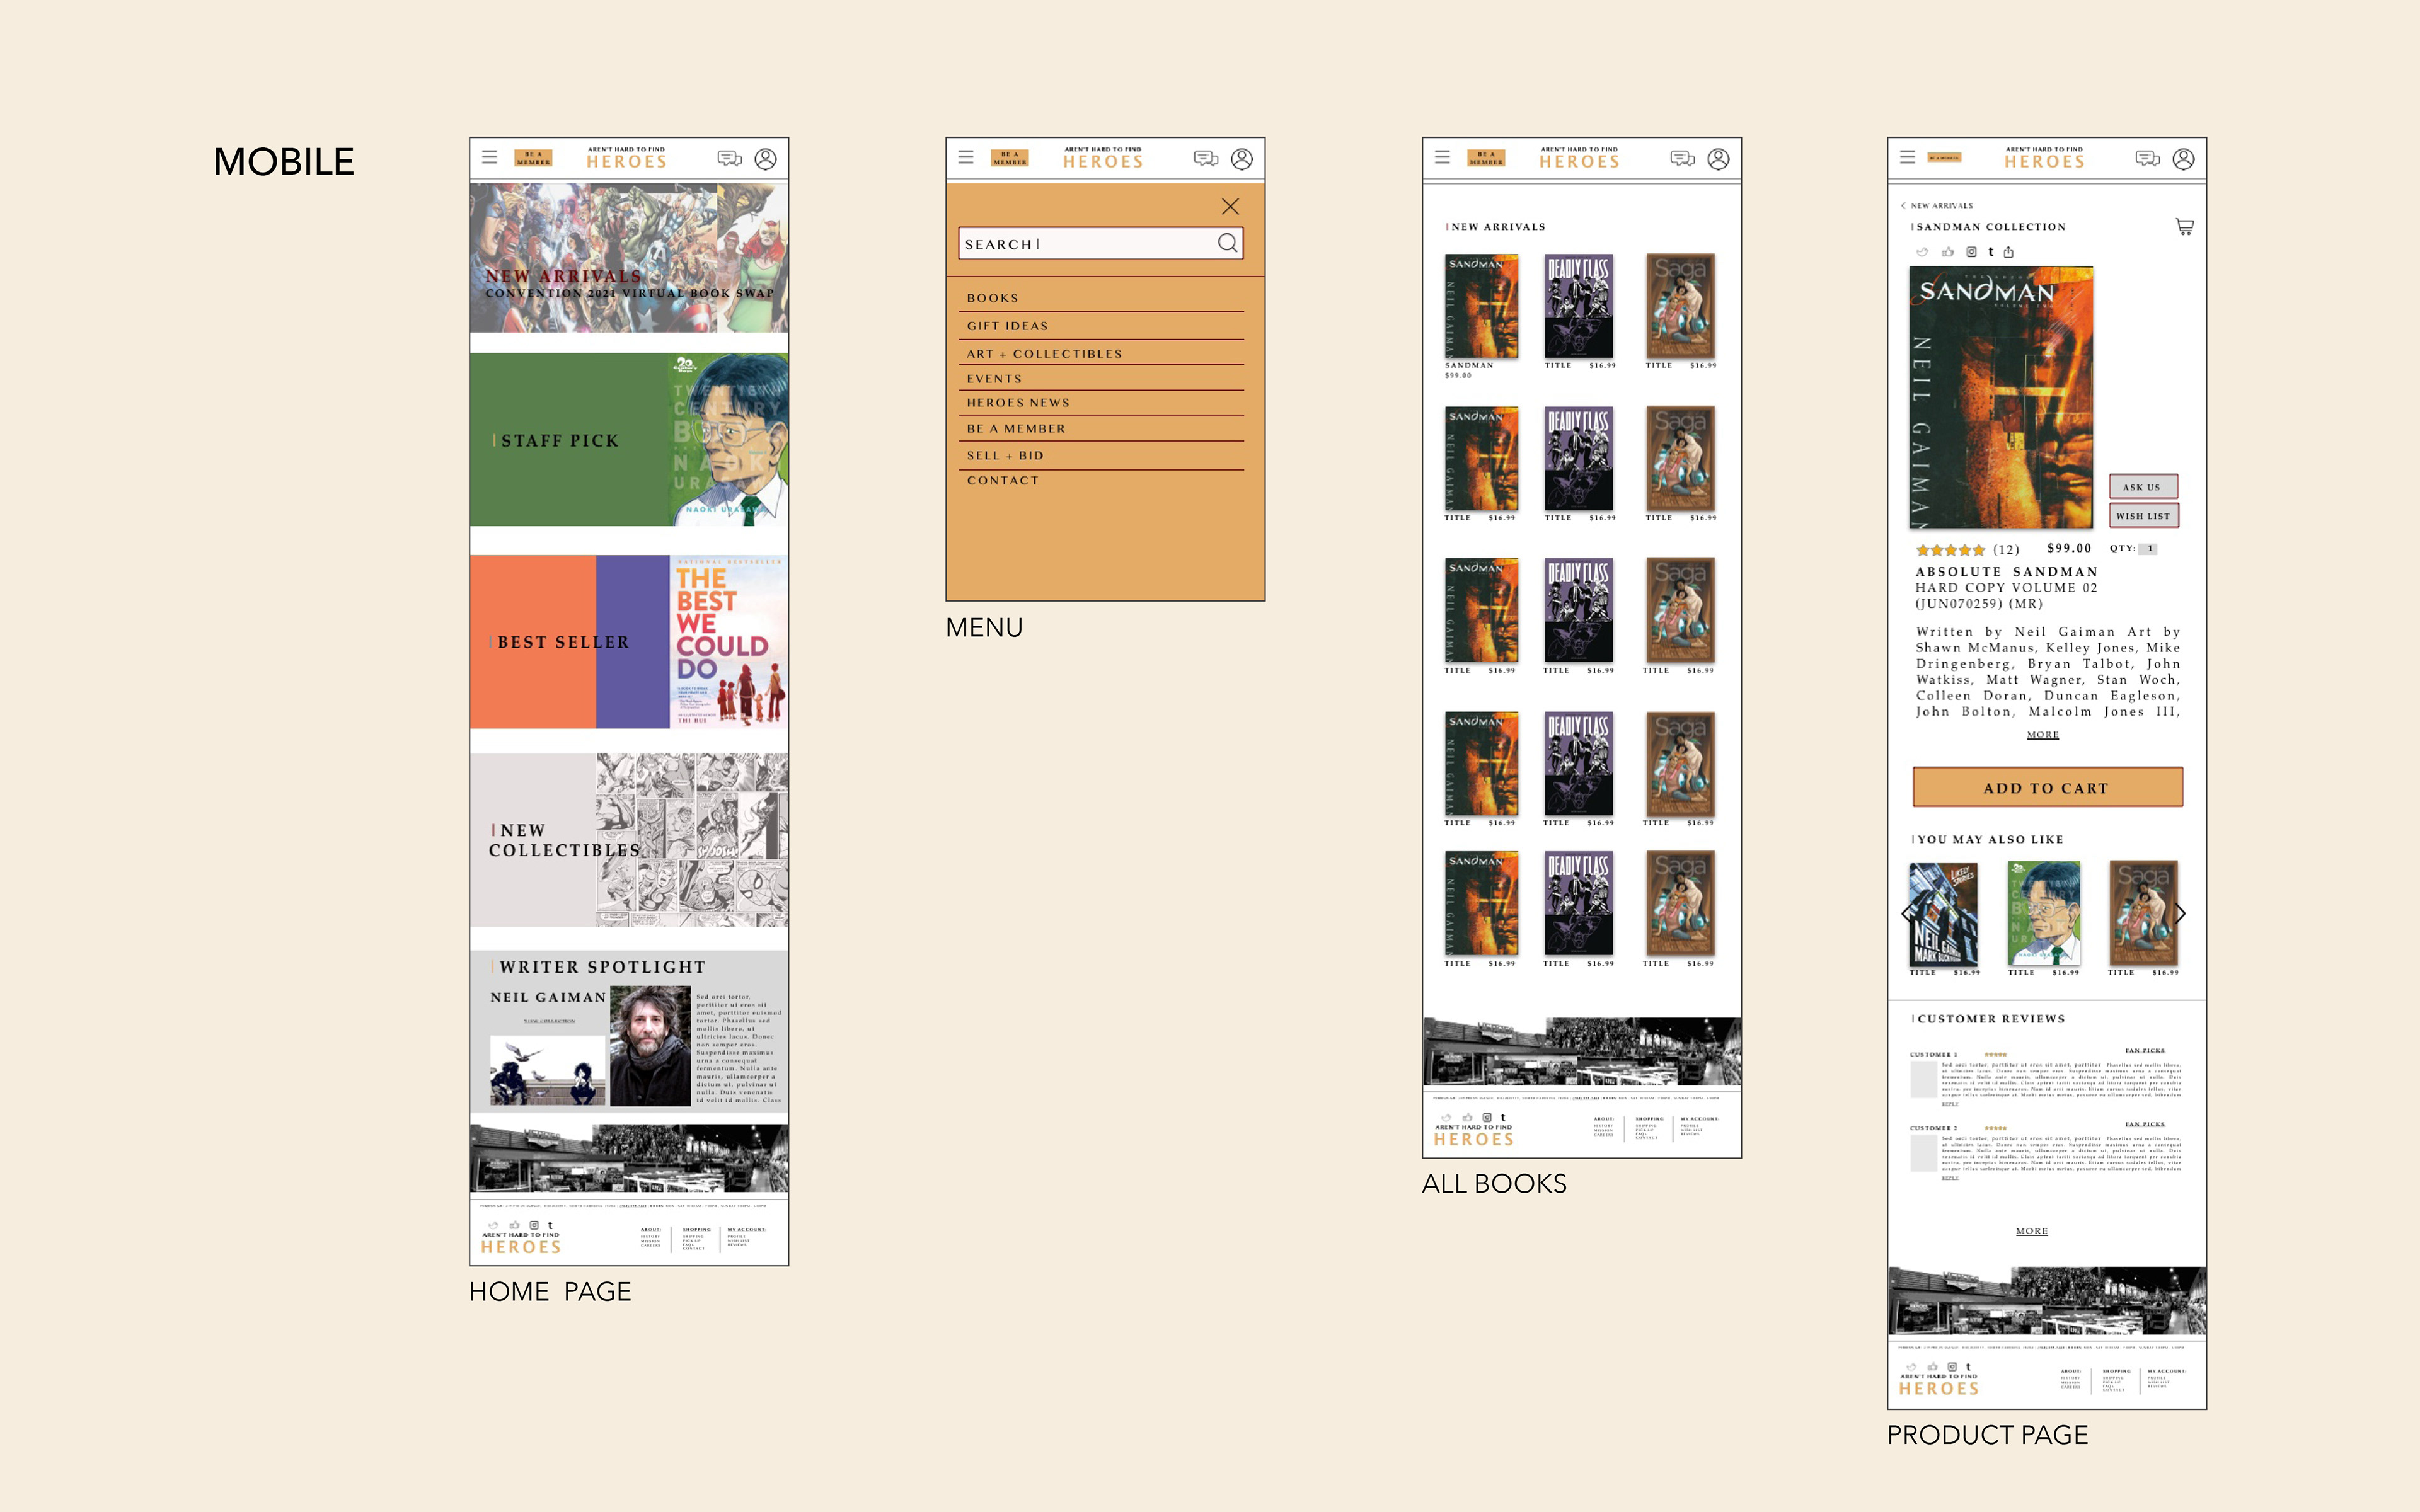2420x1512 pixels.
Task: Click Add To Cart button
Action: [2047, 787]
